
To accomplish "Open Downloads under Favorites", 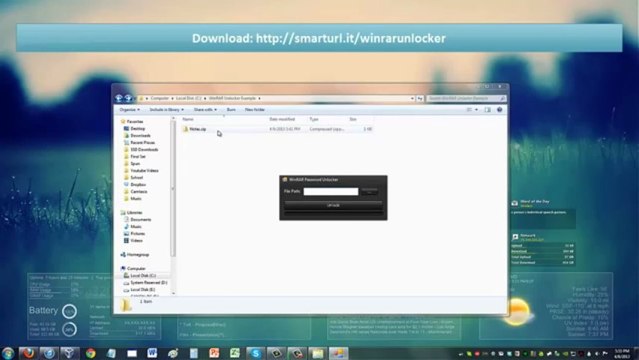I will point(140,135).
